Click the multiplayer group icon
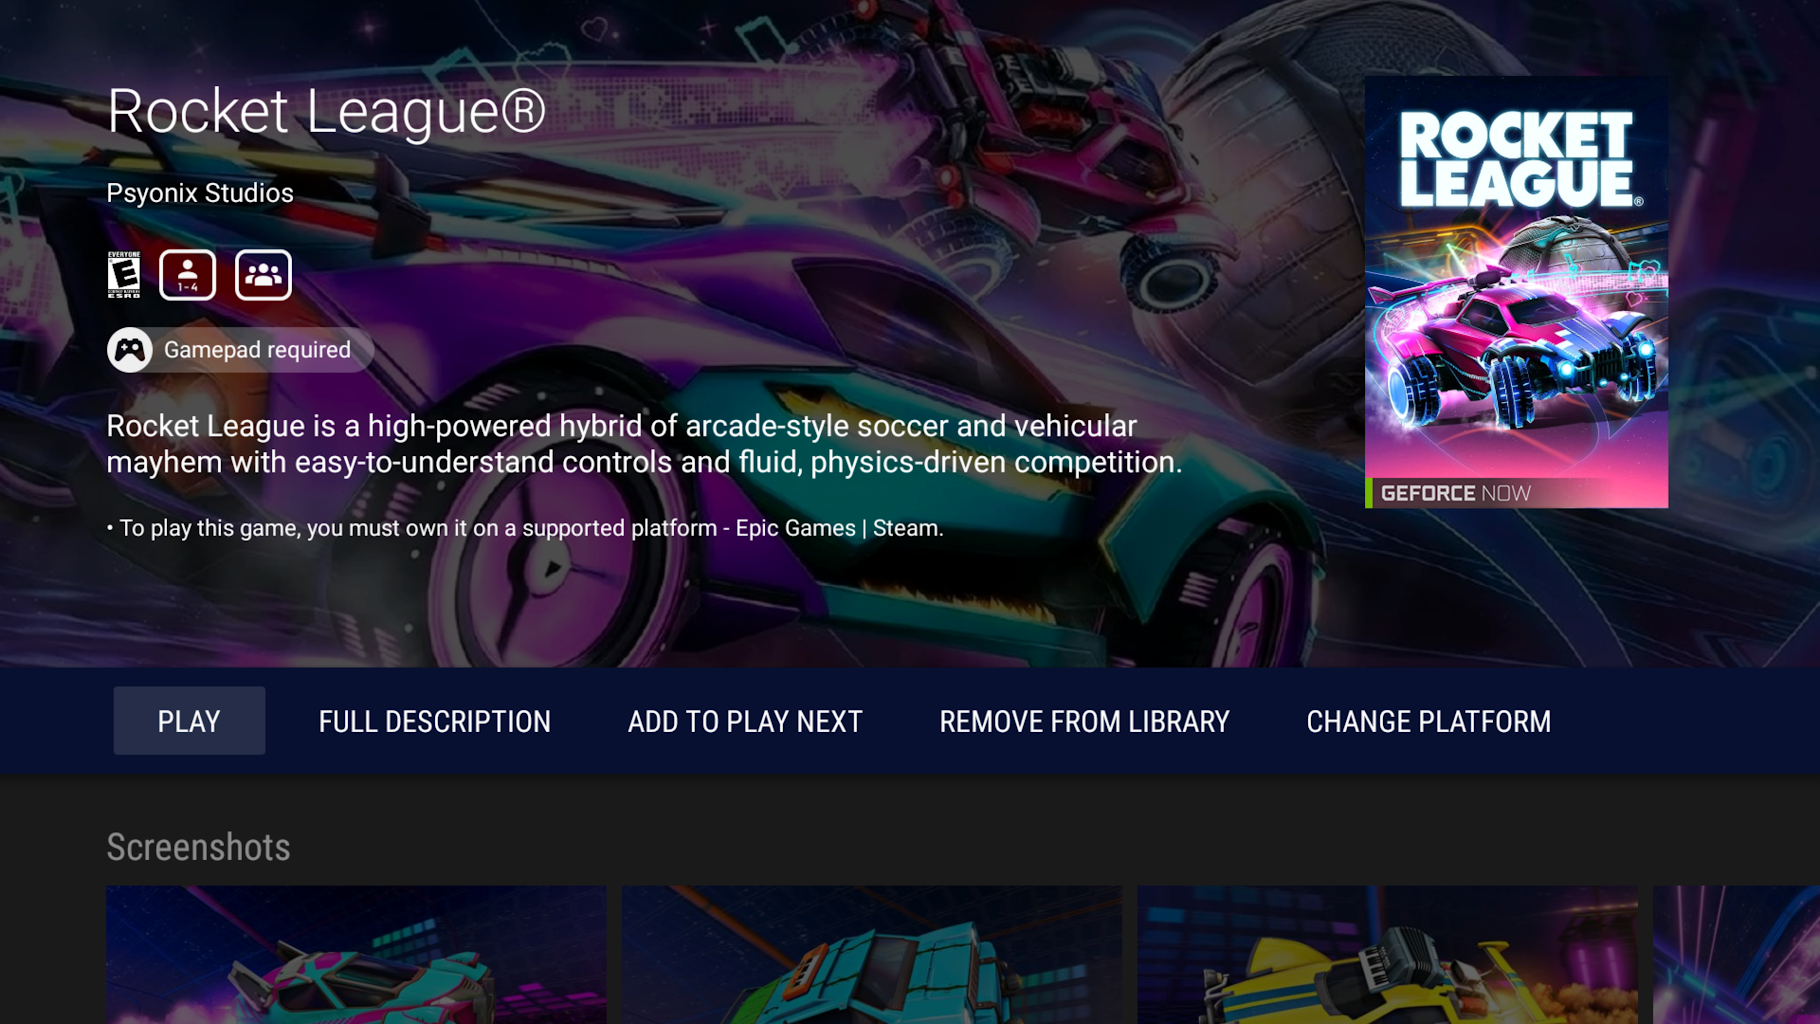Image resolution: width=1820 pixels, height=1024 pixels. point(263,275)
